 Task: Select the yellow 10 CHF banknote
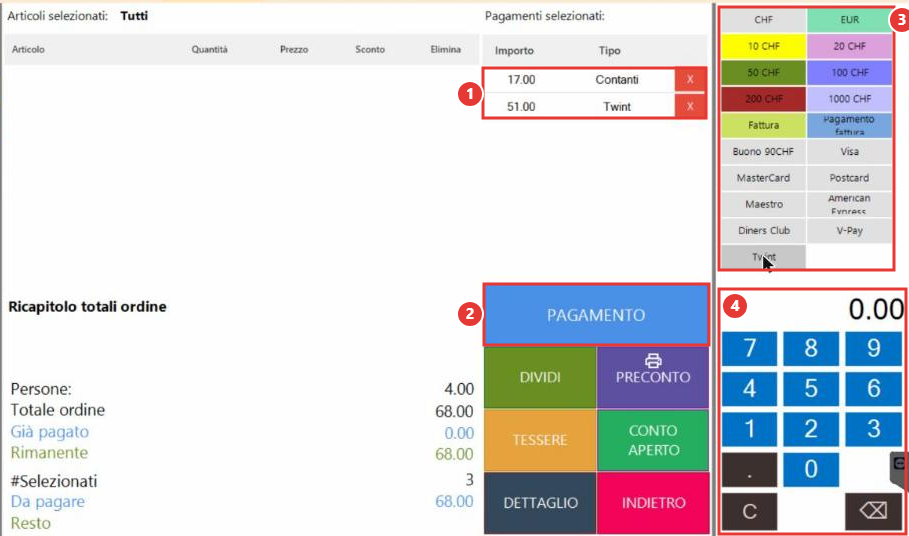click(x=763, y=46)
